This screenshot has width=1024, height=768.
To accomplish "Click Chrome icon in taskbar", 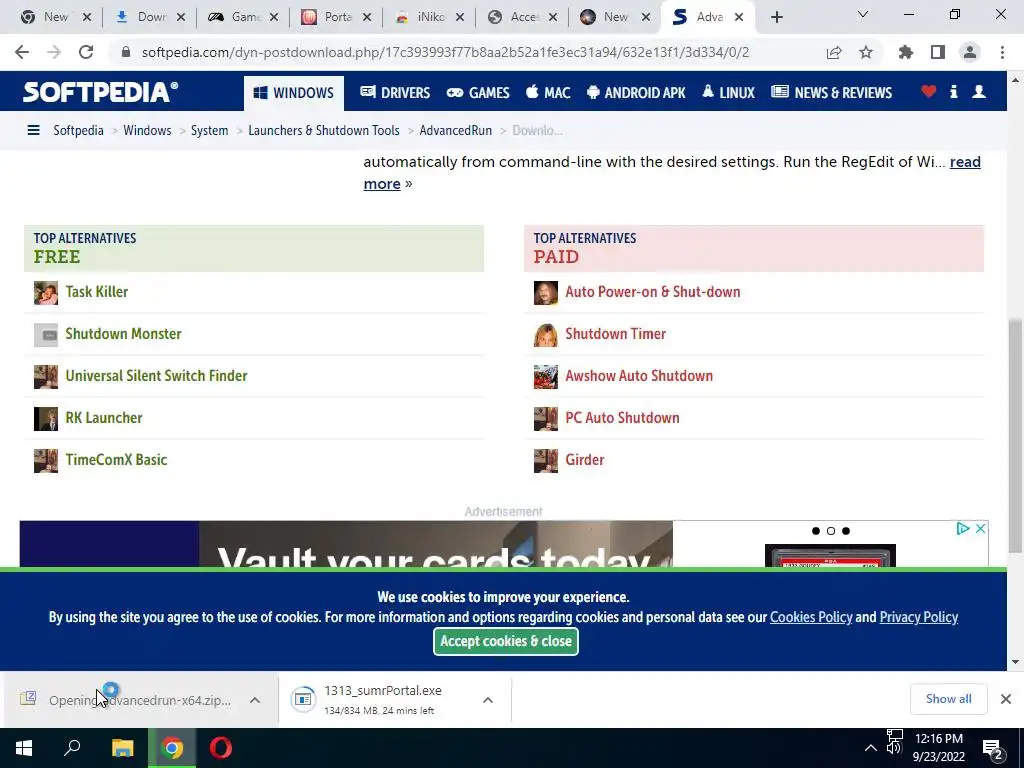I will [172, 748].
